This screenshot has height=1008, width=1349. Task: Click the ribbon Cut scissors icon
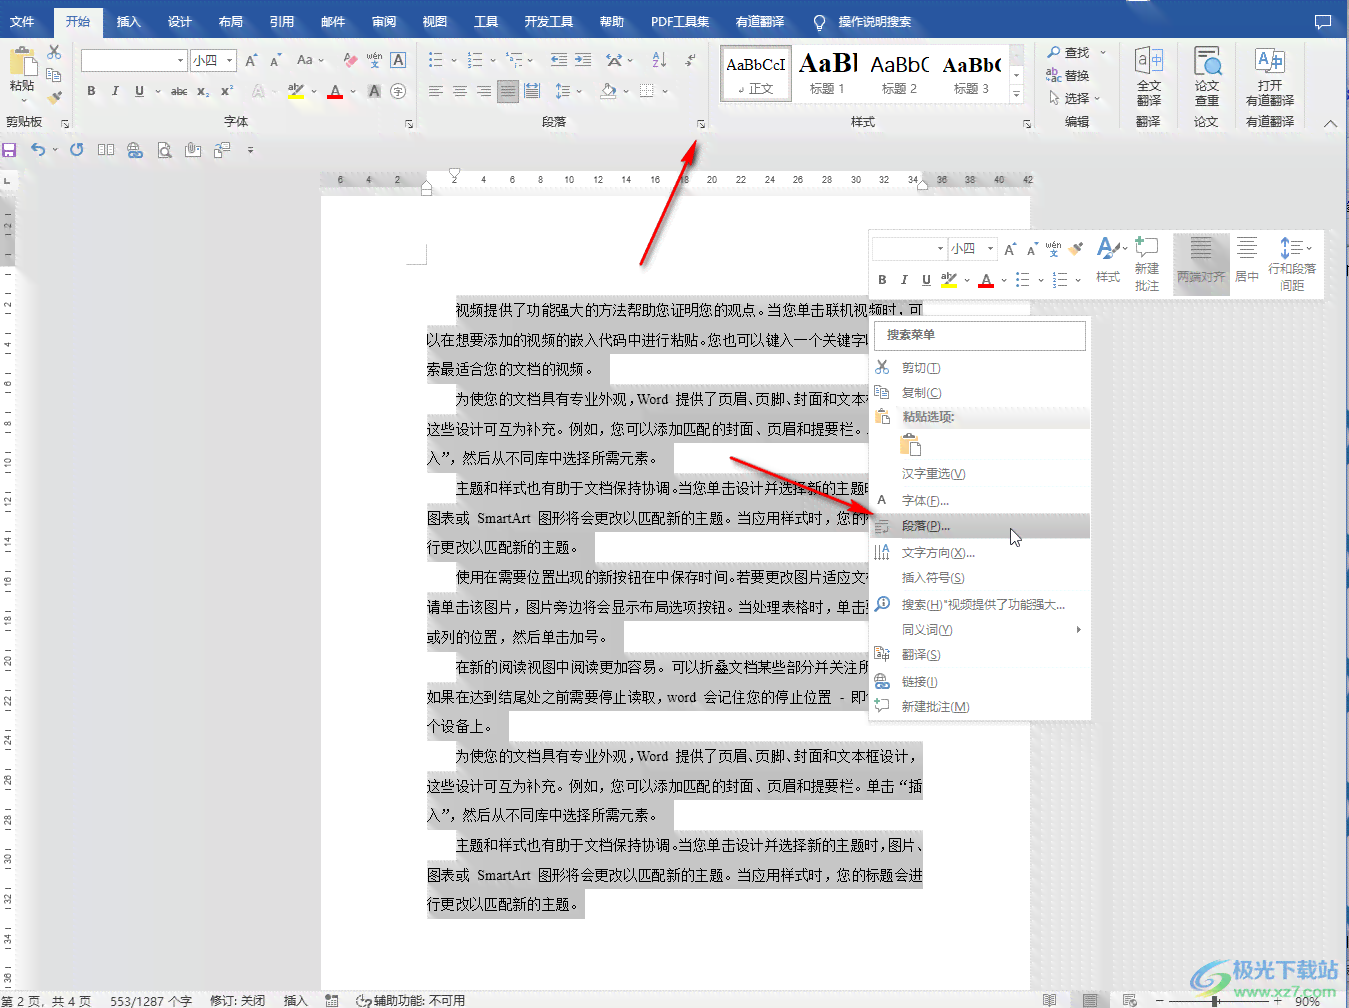[54, 52]
